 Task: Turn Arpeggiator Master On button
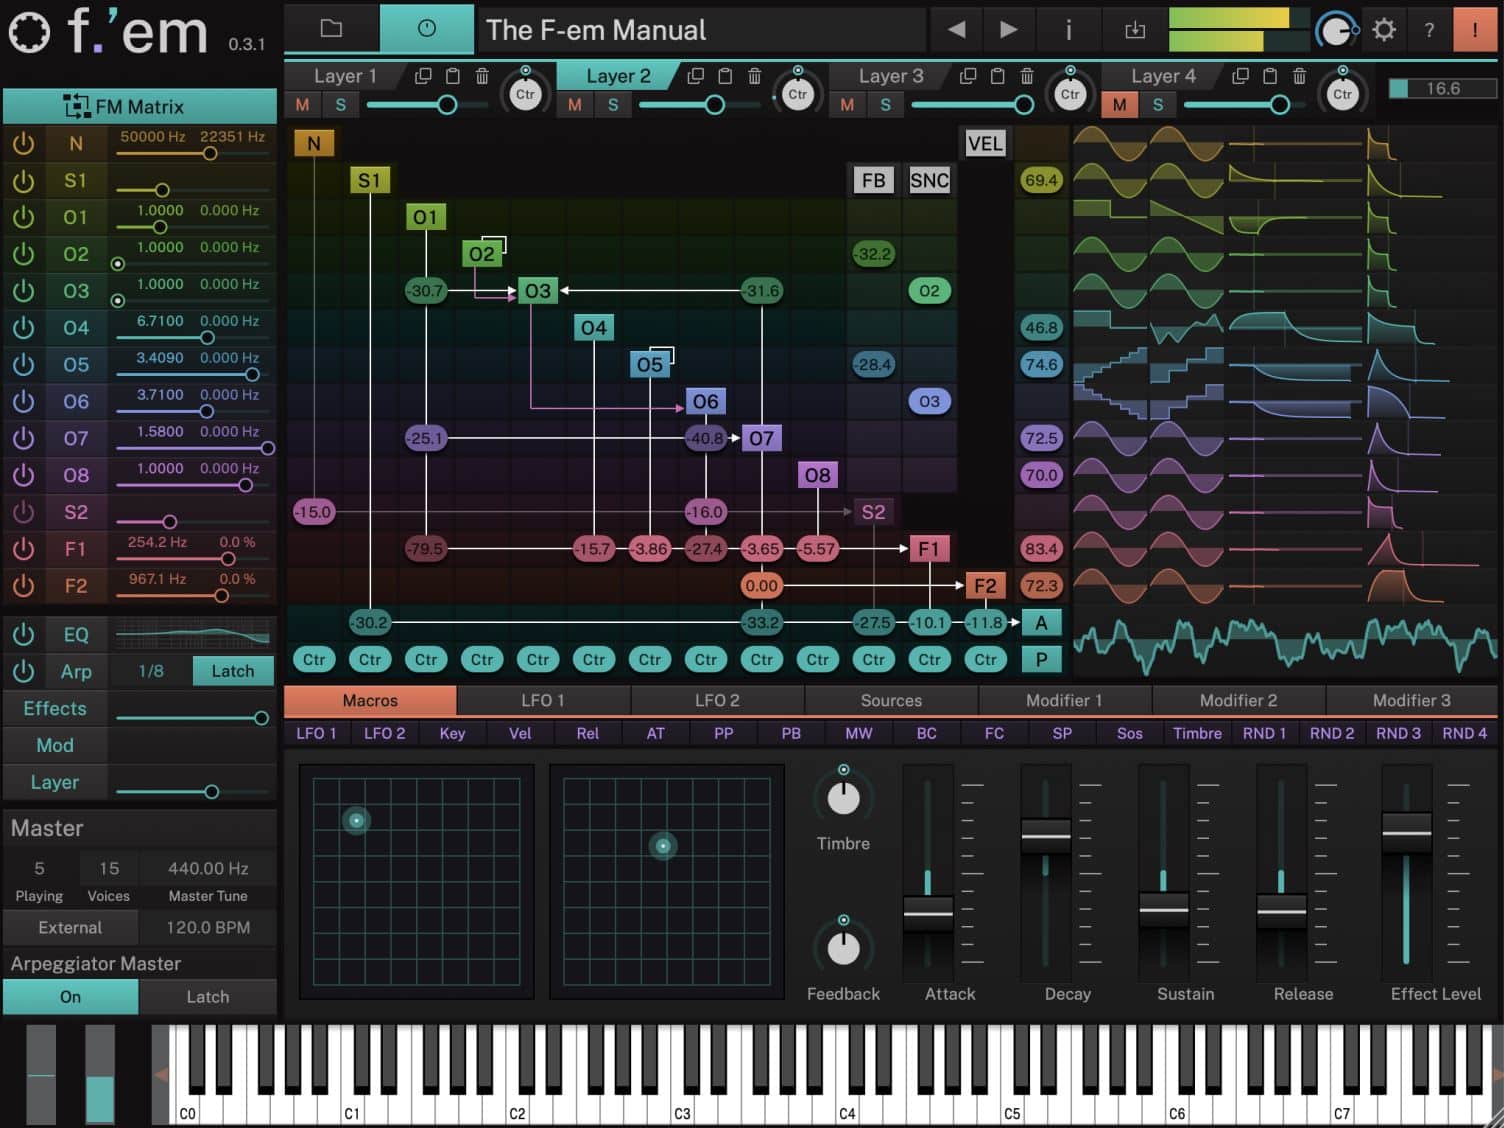[70, 996]
